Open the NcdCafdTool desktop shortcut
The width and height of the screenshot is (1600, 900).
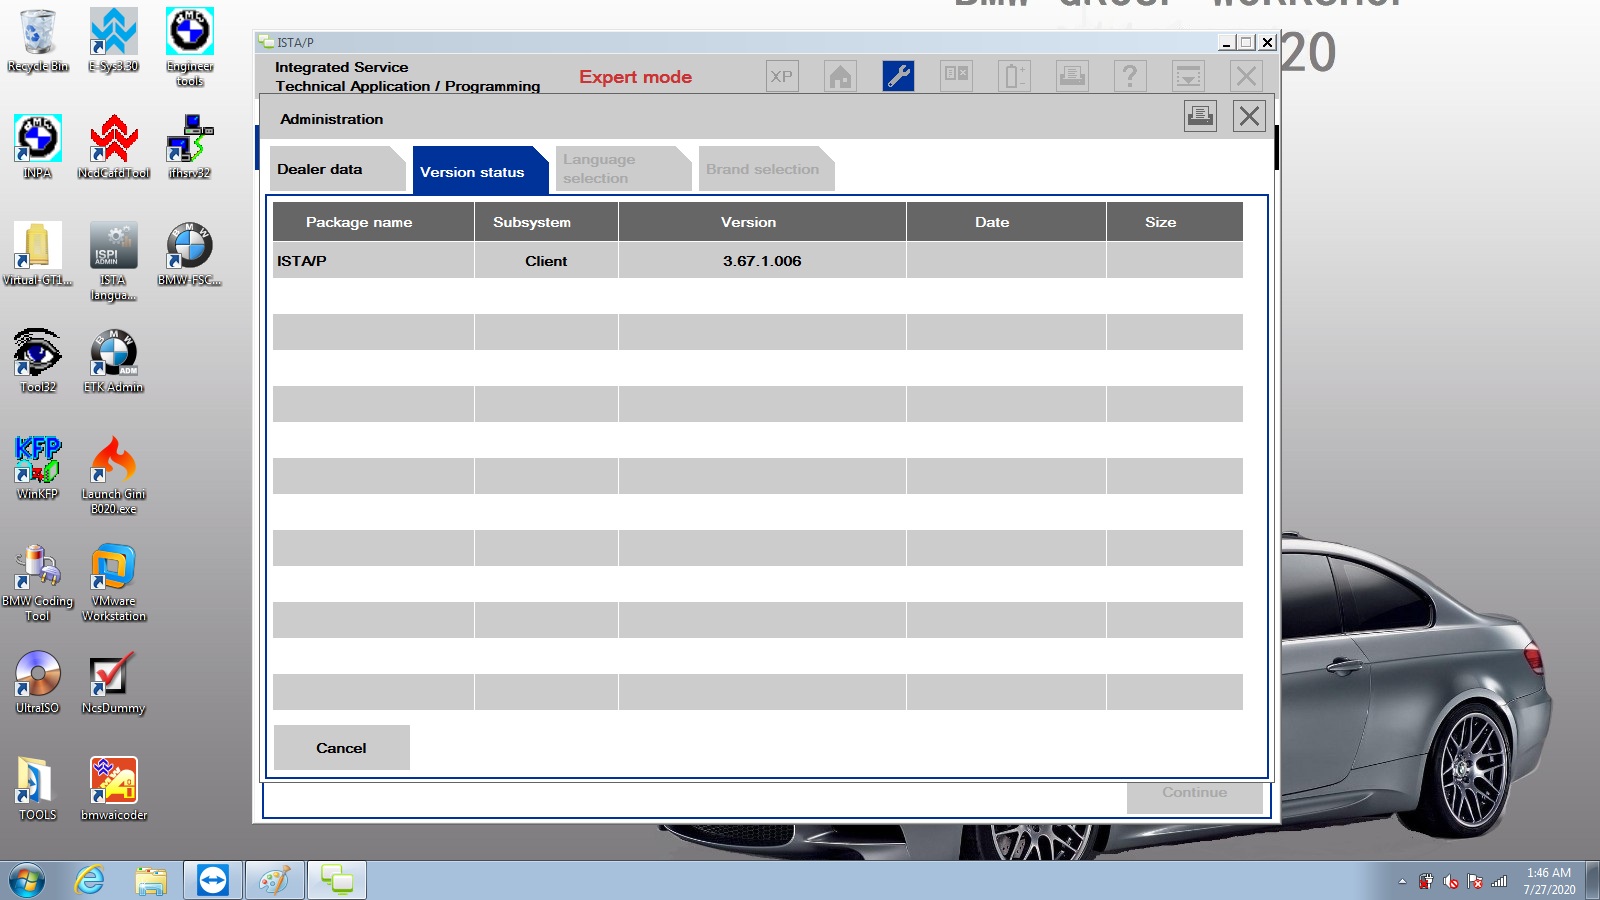[113, 147]
